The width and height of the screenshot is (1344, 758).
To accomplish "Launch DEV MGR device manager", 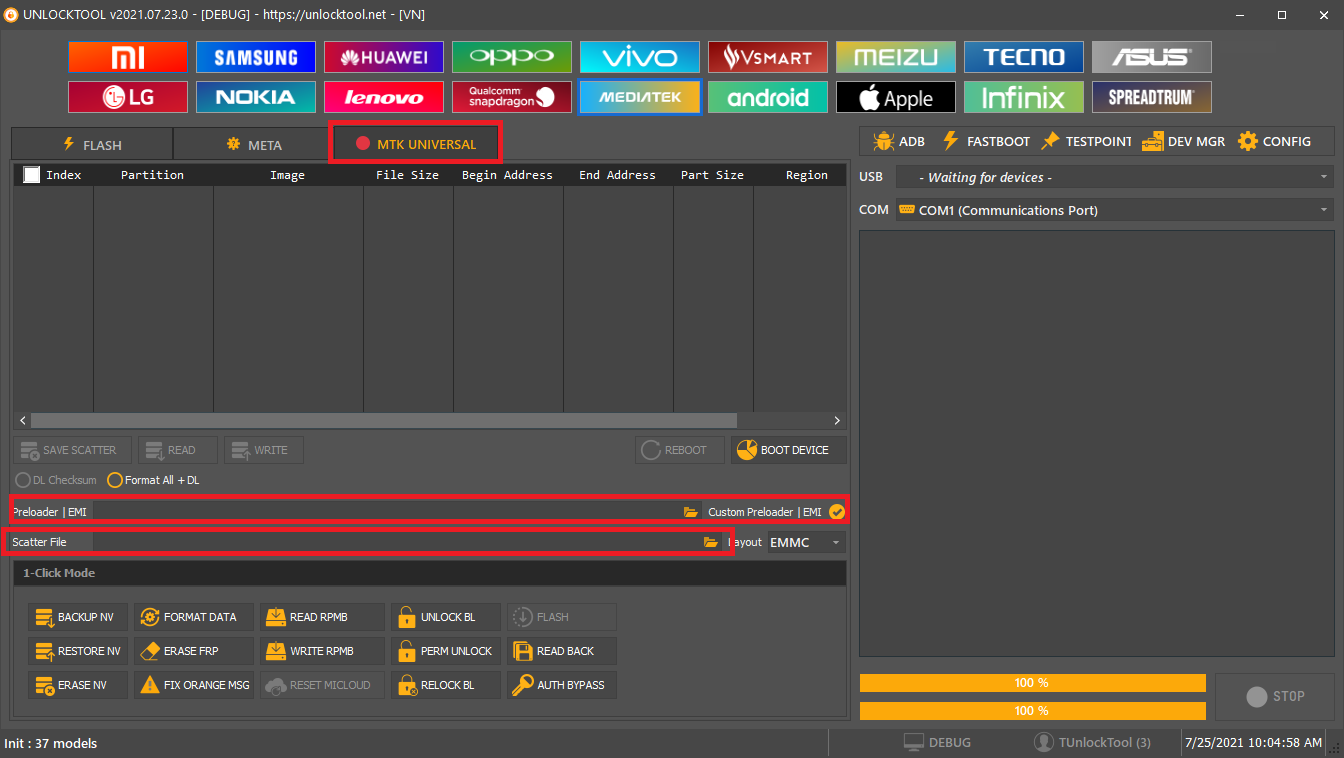I will pos(1183,141).
